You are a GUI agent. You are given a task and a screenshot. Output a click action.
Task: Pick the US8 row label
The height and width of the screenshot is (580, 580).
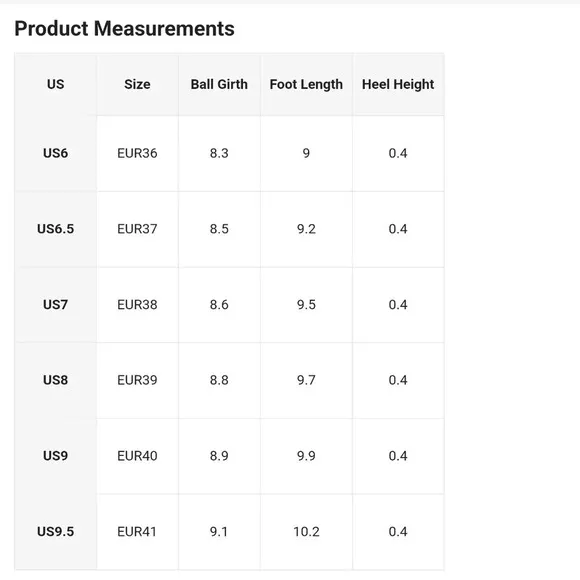[x=55, y=380]
